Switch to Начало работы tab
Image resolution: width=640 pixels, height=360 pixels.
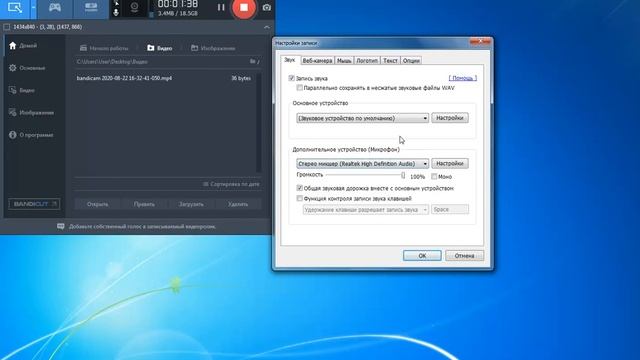tap(104, 48)
